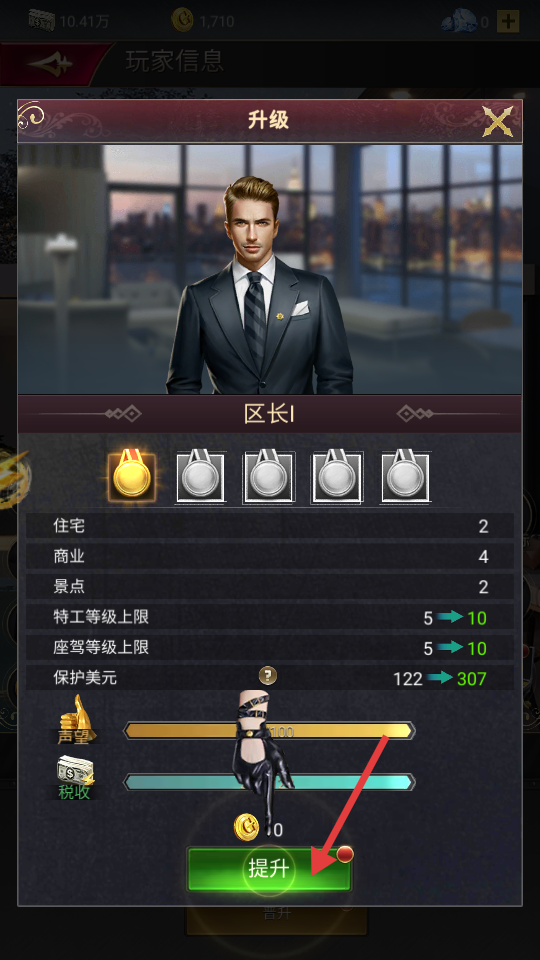Click the 特工等级上限 row

[269, 617]
